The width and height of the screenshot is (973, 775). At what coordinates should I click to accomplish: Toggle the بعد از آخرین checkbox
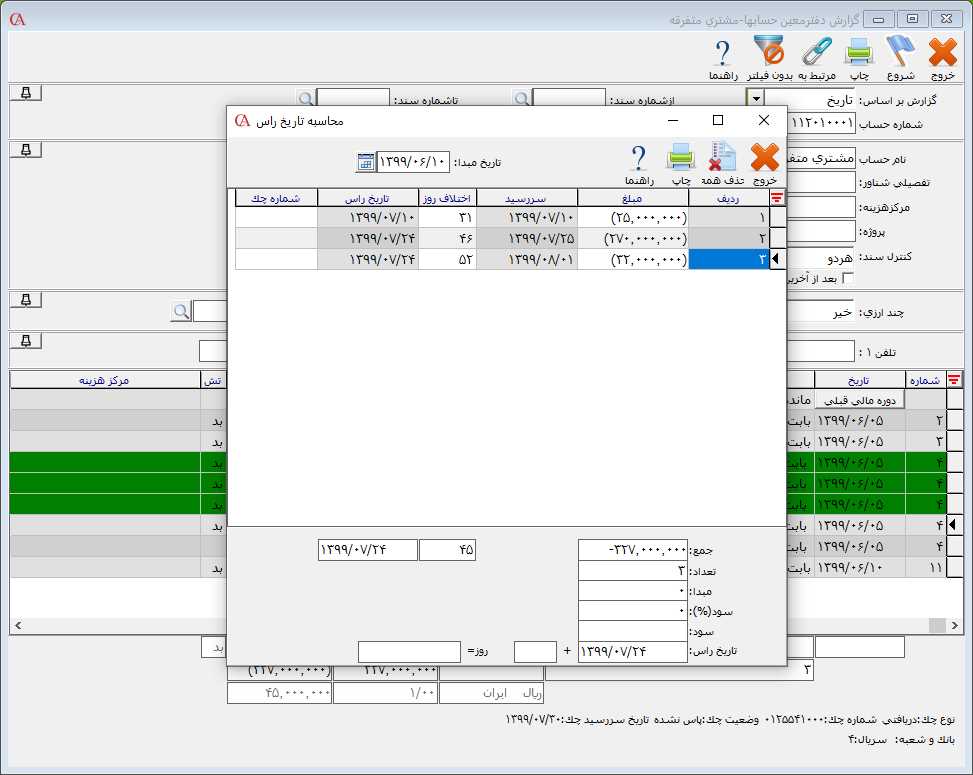[x=848, y=278]
